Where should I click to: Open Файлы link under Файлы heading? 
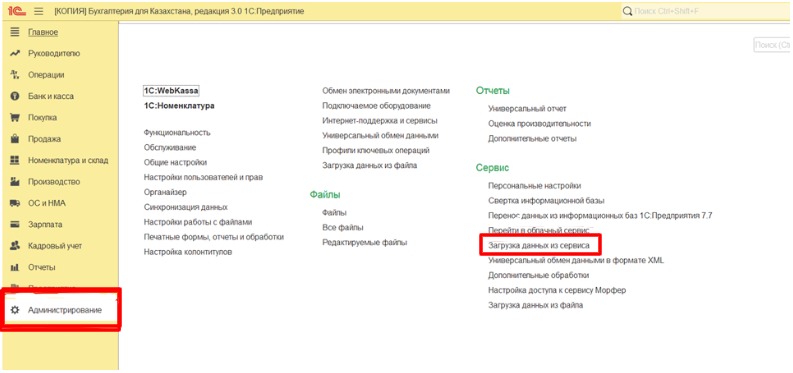334,213
